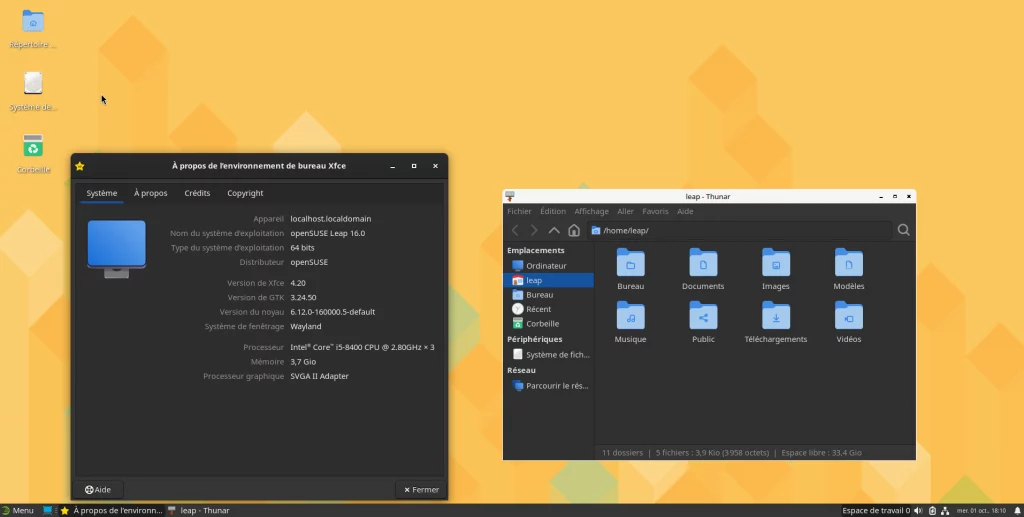The image size is (1024, 517).
Task: Select Ordinateur in Emplacements sidebar
Action: 545,266
